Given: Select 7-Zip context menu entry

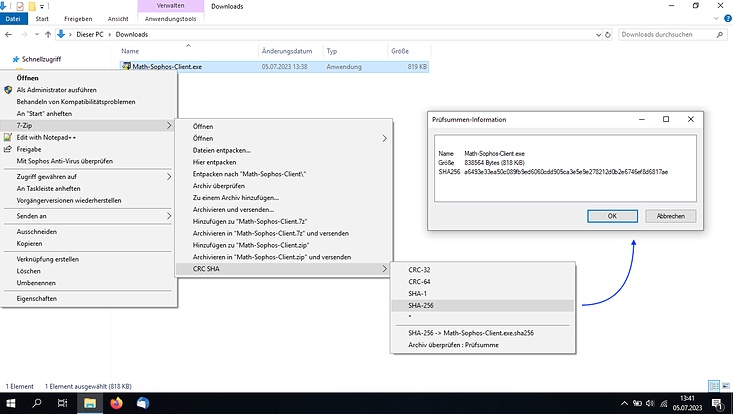Looking at the screenshot, I should click(89, 125).
